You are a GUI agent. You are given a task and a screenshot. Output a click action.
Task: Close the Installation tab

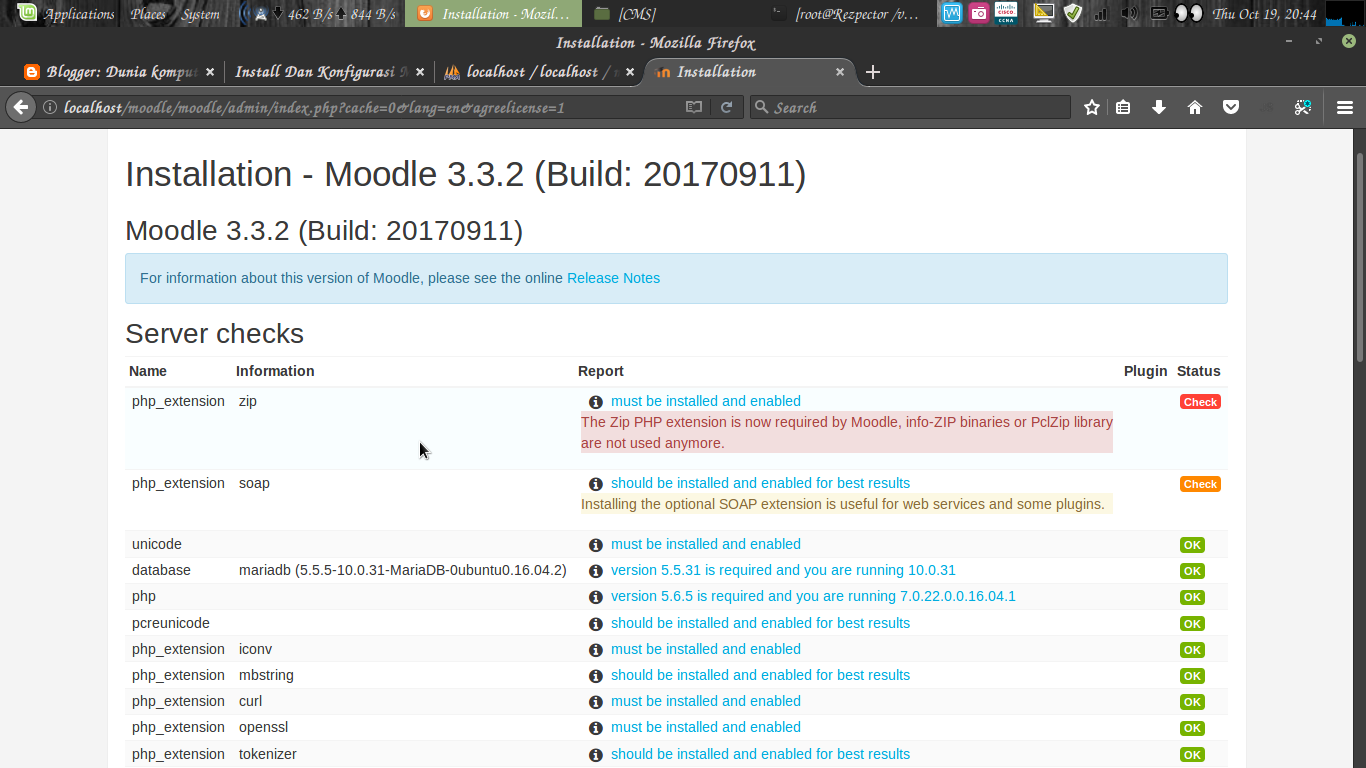tap(840, 72)
